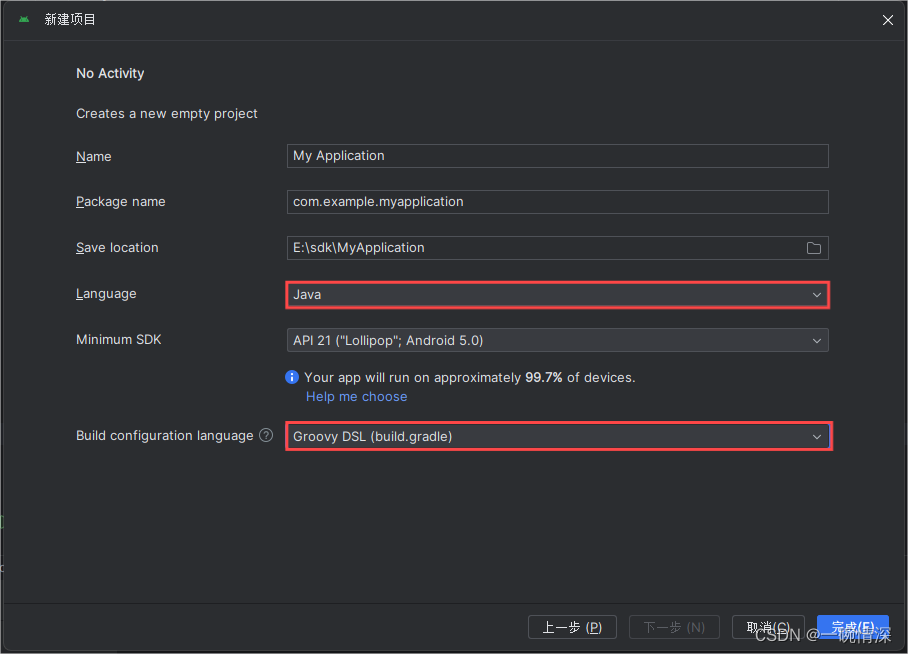This screenshot has width=908, height=654.
Task: Open the Minimum SDK dropdown
Action: pyautogui.click(x=557, y=340)
